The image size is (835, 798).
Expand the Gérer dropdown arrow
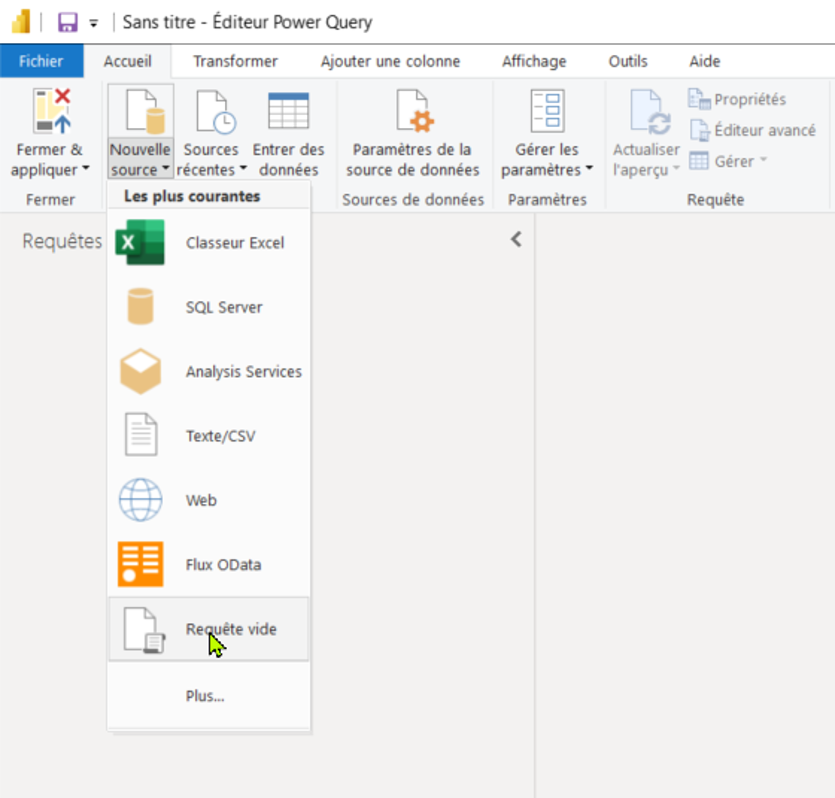(x=763, y=159)
